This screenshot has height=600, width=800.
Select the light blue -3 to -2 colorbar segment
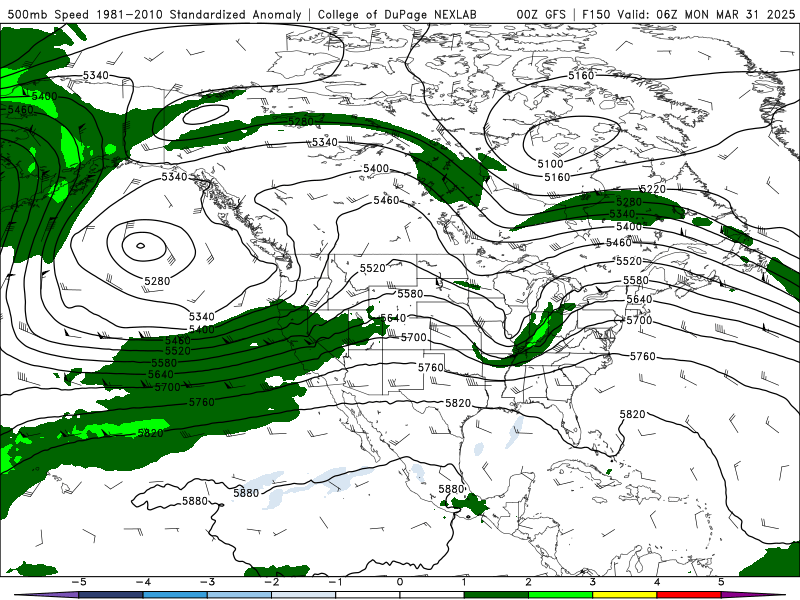pos(239,595)
